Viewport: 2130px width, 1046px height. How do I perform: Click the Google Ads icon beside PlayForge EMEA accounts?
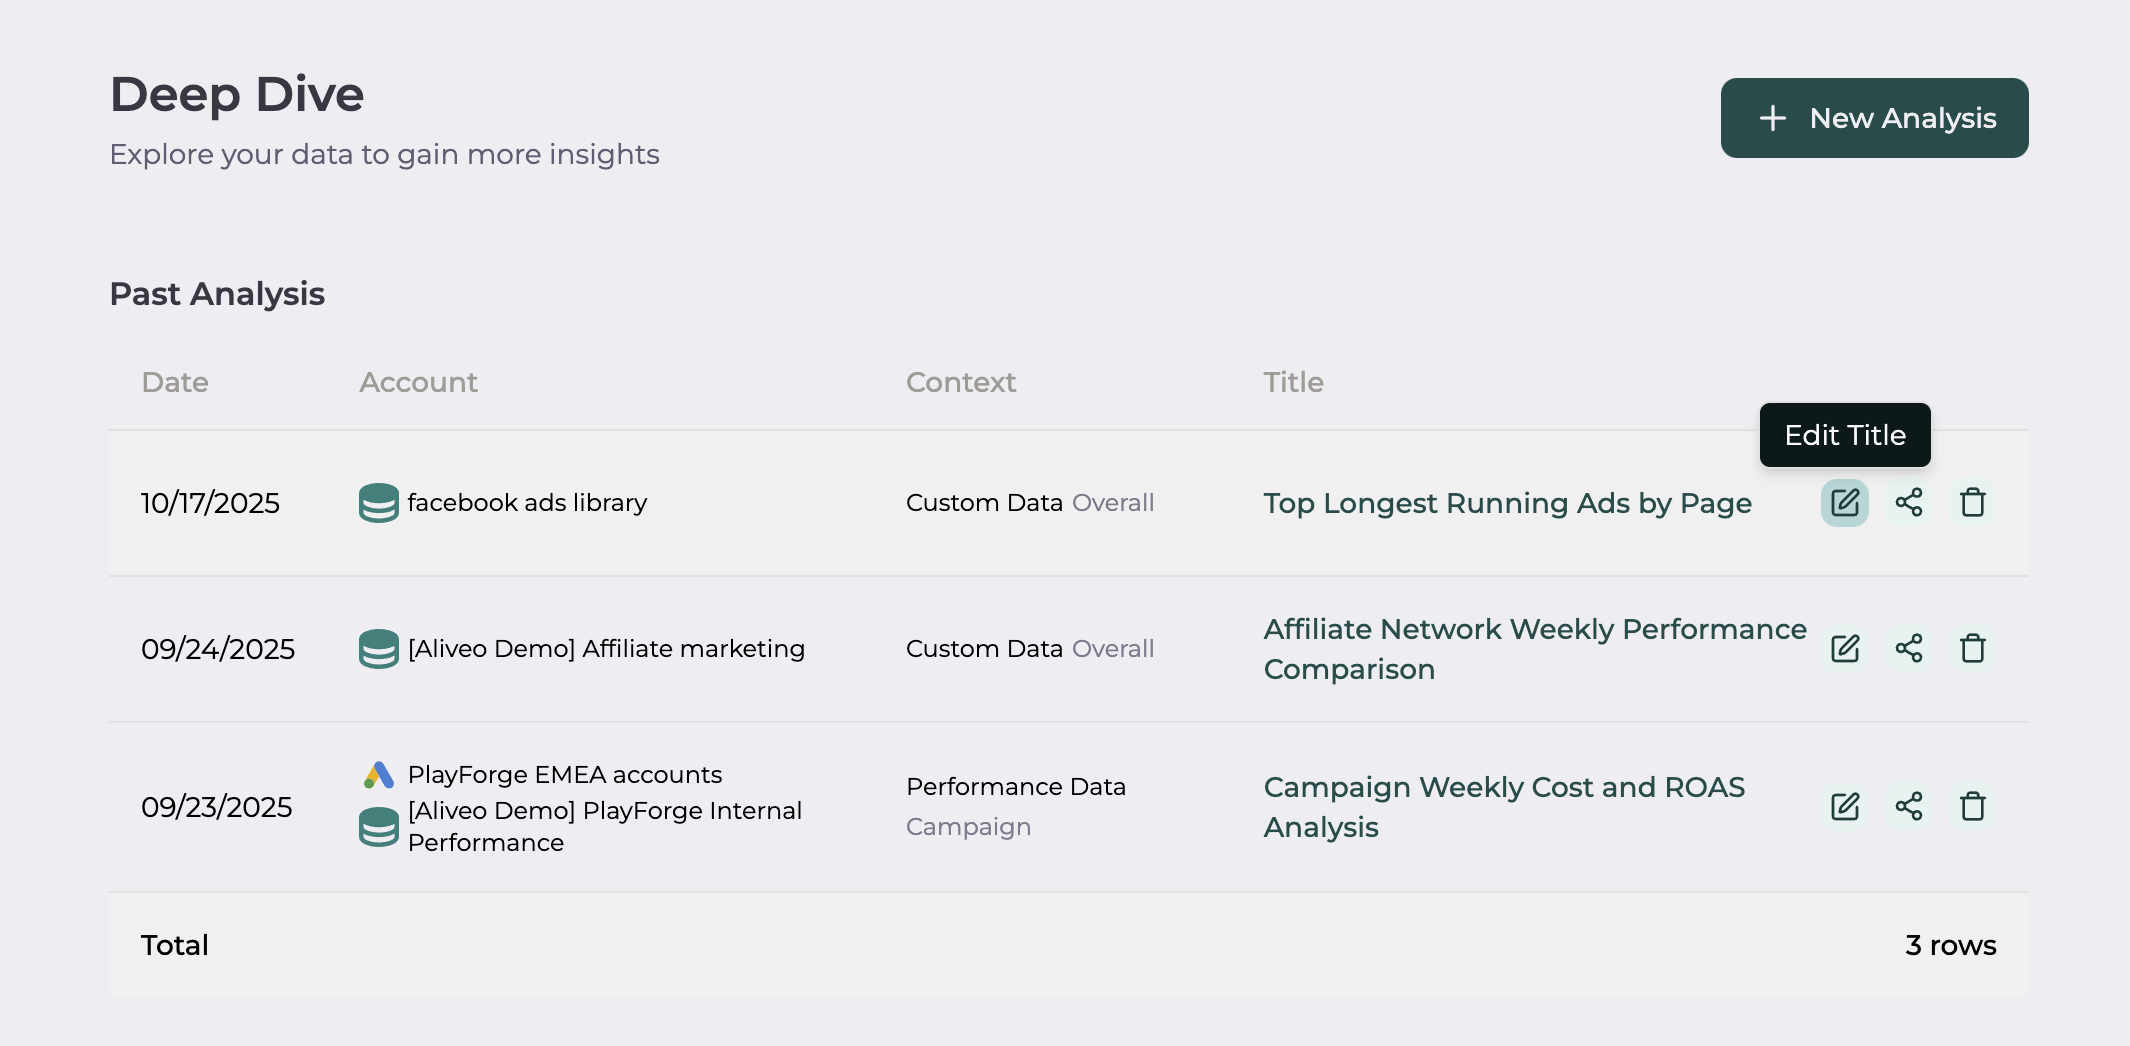(379, 775)
